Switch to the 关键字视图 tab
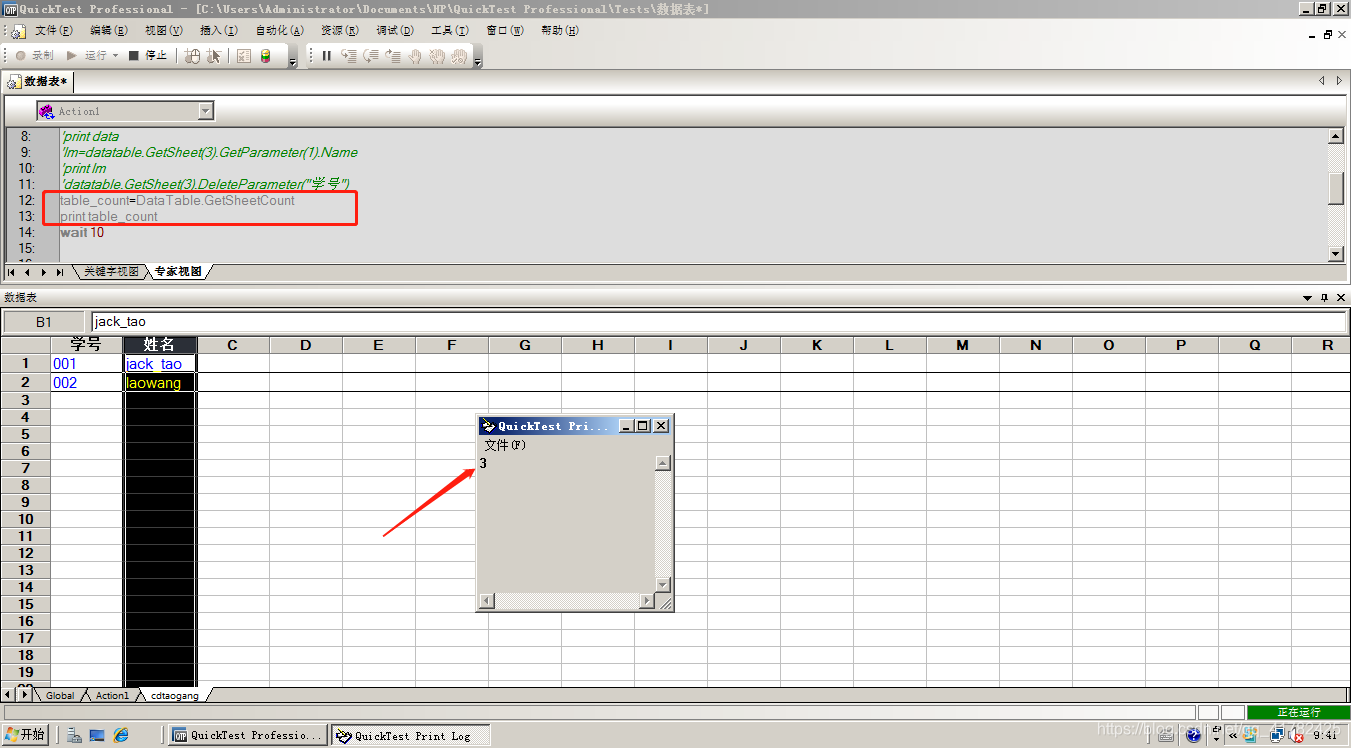Image resolution: width=1351 pixels, height=748 pixels. (x=110, y=272)
